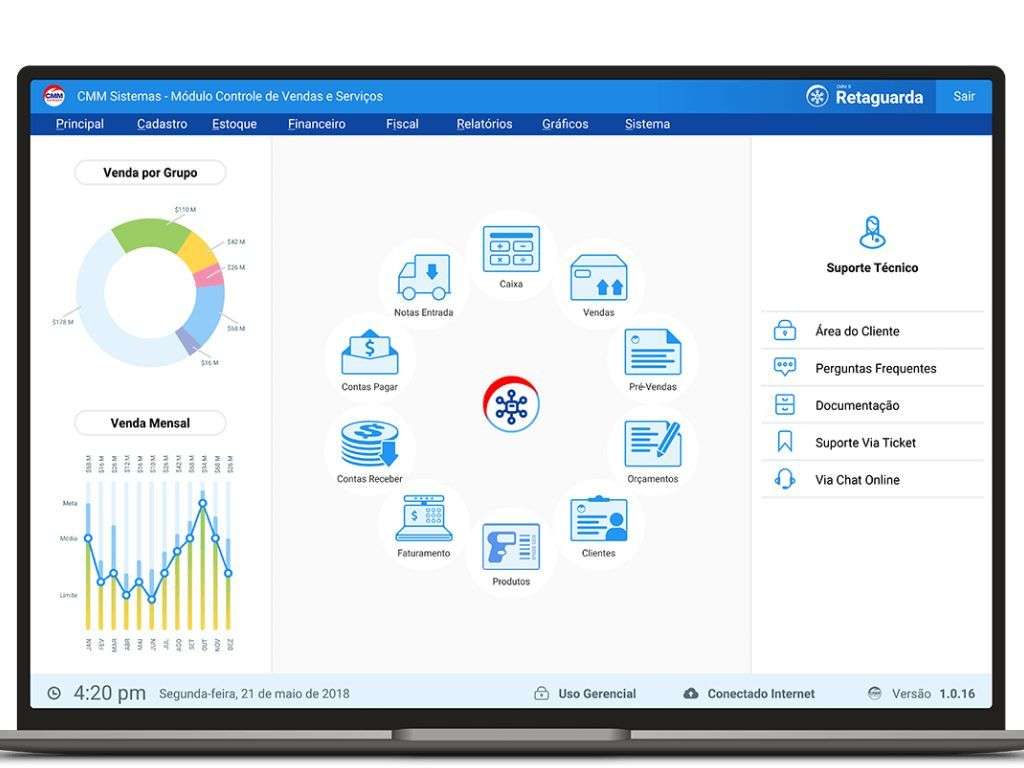
Task: Open the Faturamento cash register icon
Action: (x=424, y=519)
